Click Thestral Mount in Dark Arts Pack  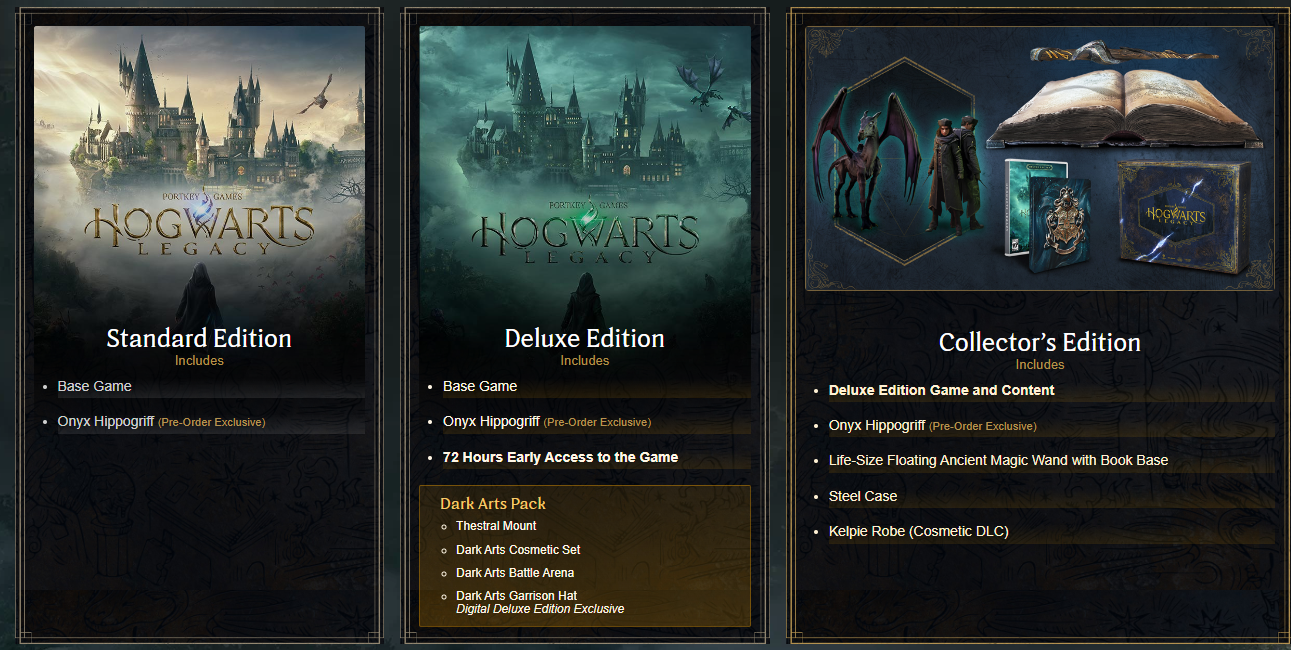coord(496,526)
